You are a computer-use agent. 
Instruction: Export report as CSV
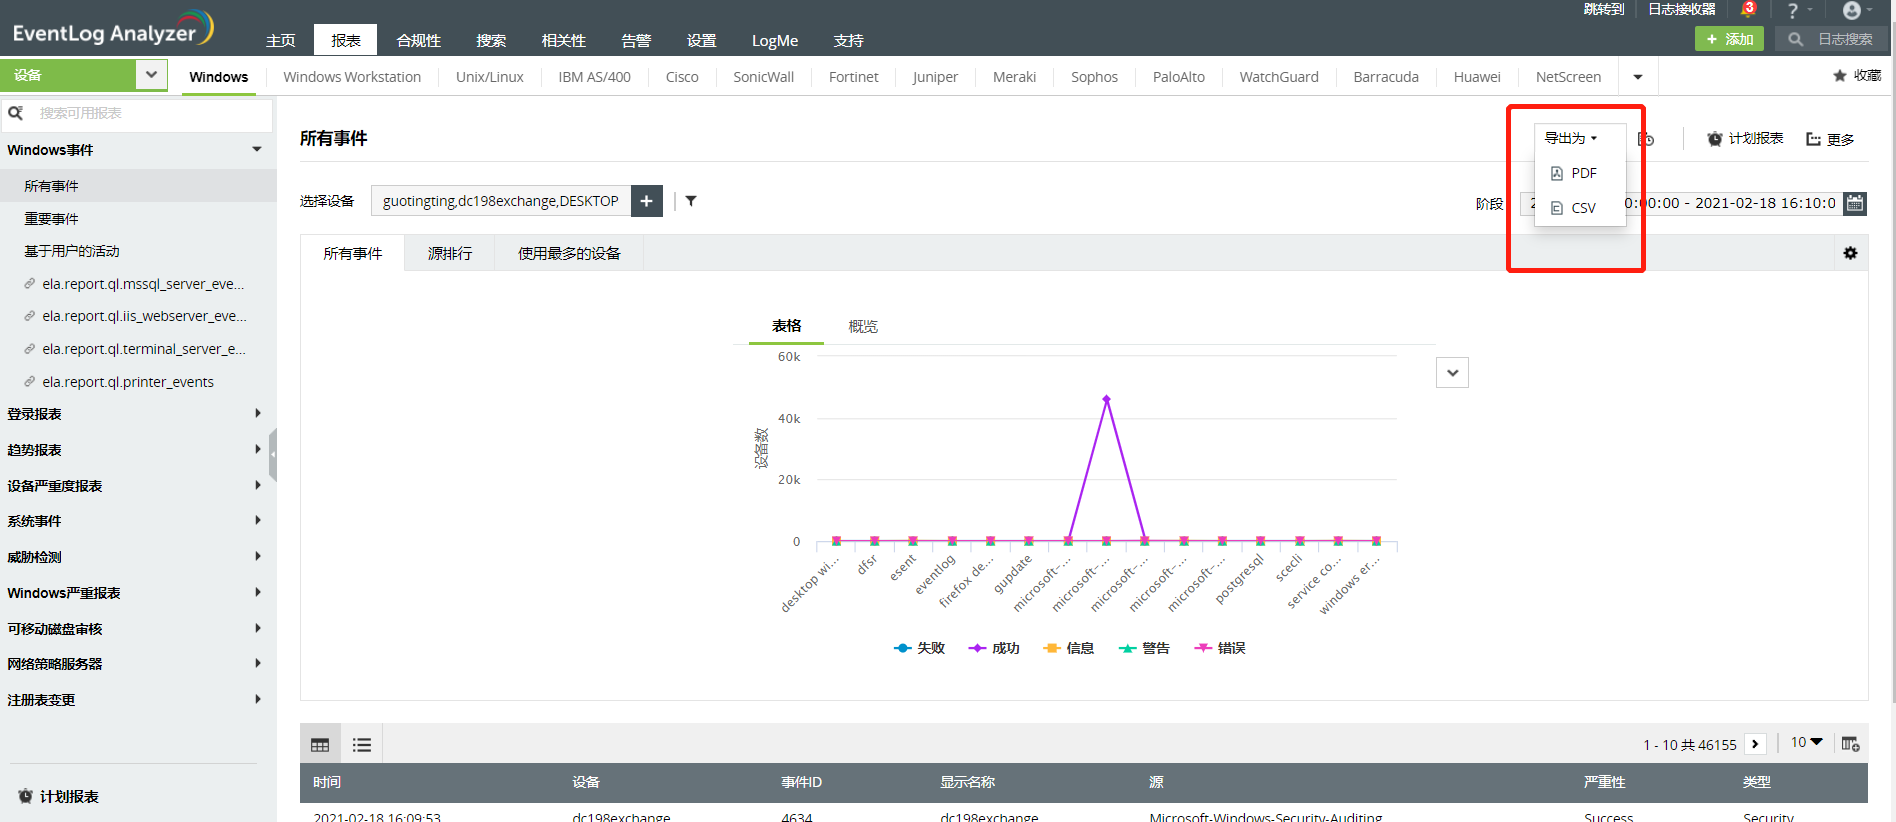point(1575,208)
